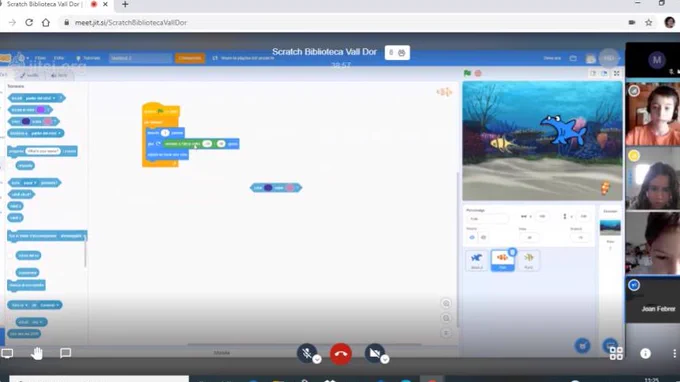Zoom out of the Scratch workspace
680x382 pixels.
coord(446,318)
